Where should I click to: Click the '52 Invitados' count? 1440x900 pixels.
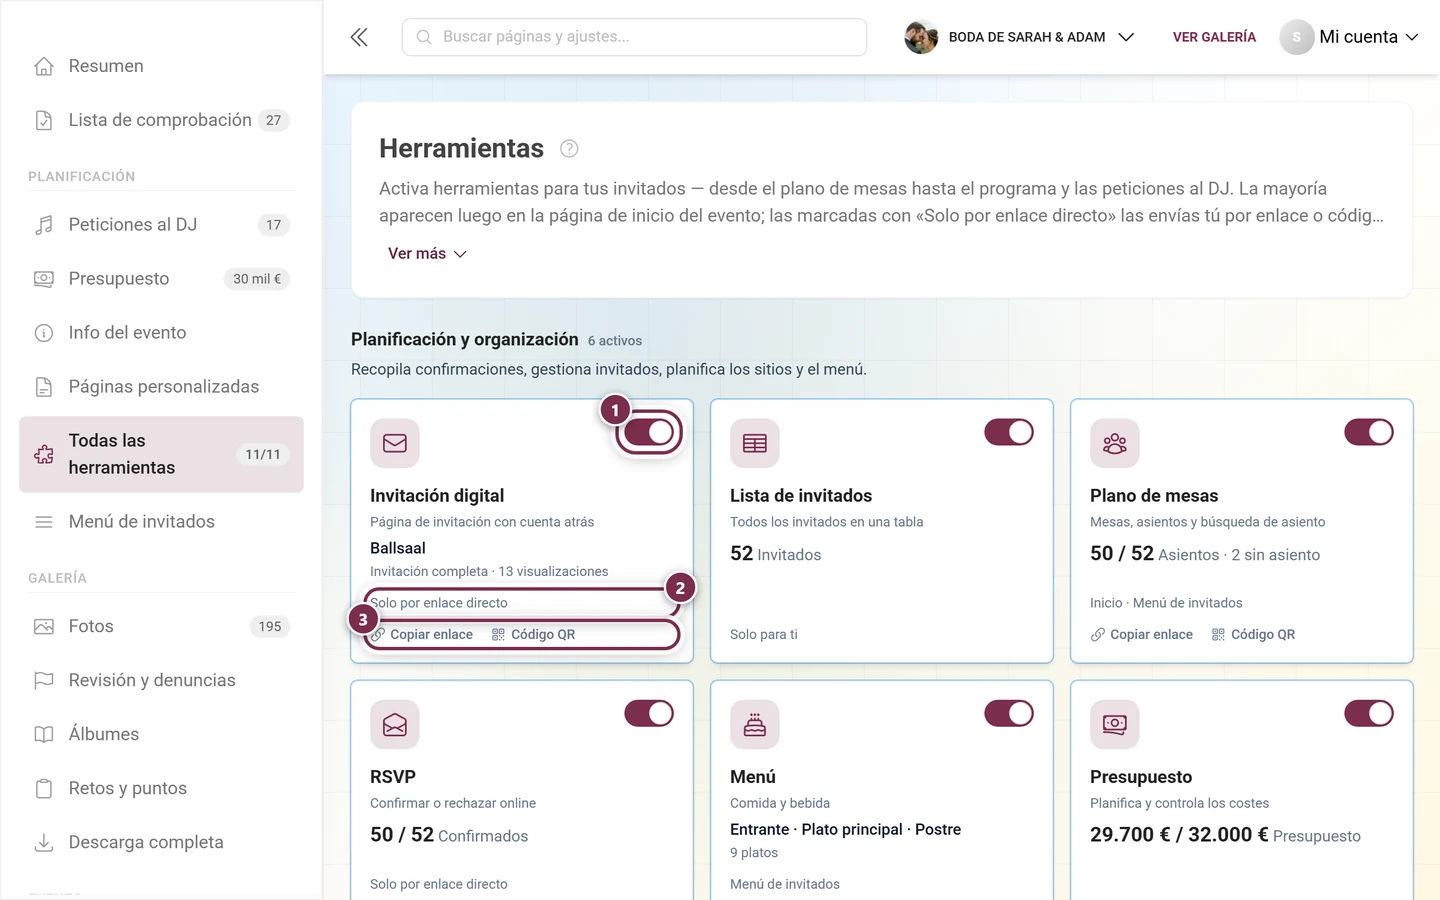[x=776, y=554]
